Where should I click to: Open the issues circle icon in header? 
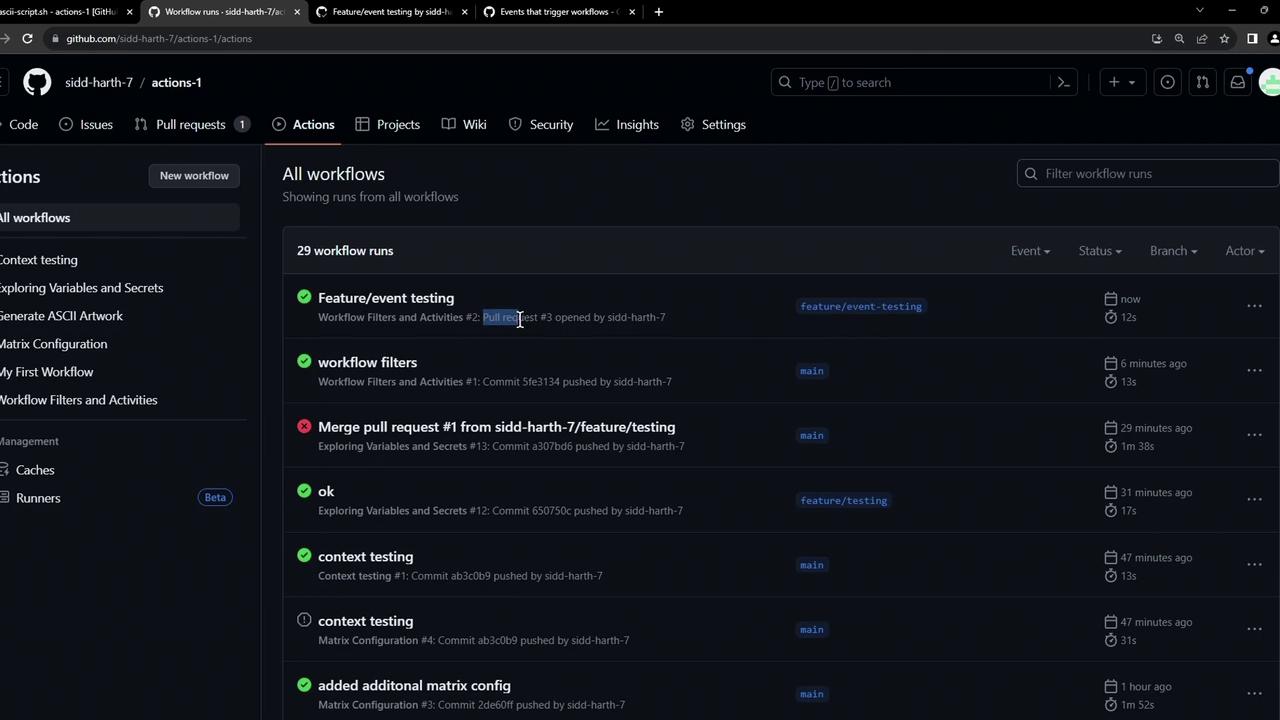[x=1167, y=82]
